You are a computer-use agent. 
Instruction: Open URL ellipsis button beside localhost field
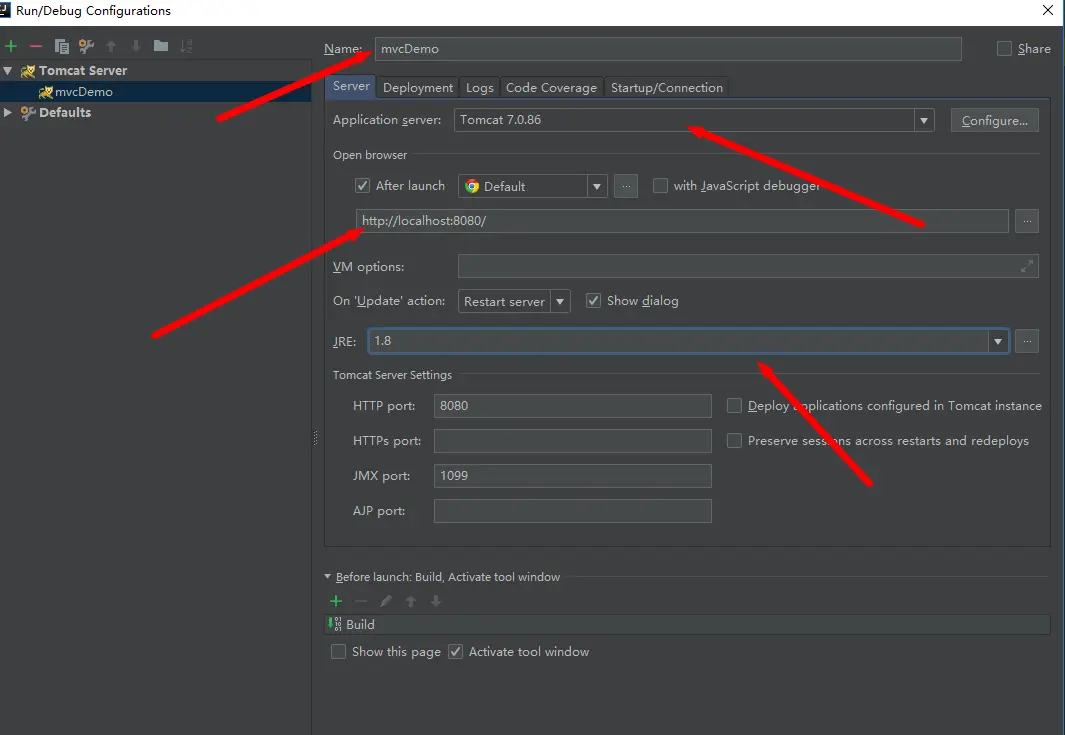tap(1027, 221)
